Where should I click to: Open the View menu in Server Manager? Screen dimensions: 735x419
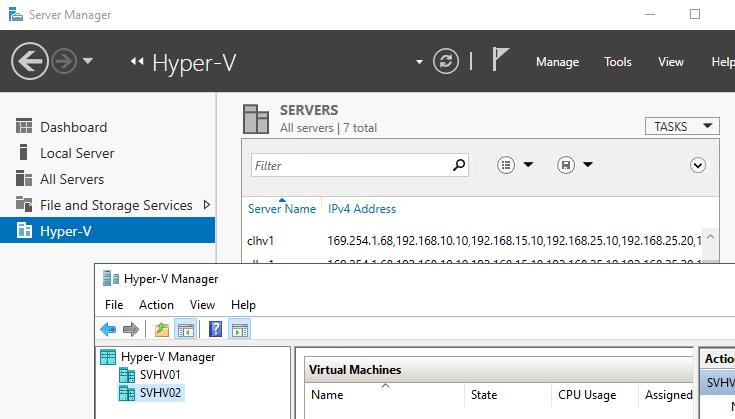[x=671, y=62]
